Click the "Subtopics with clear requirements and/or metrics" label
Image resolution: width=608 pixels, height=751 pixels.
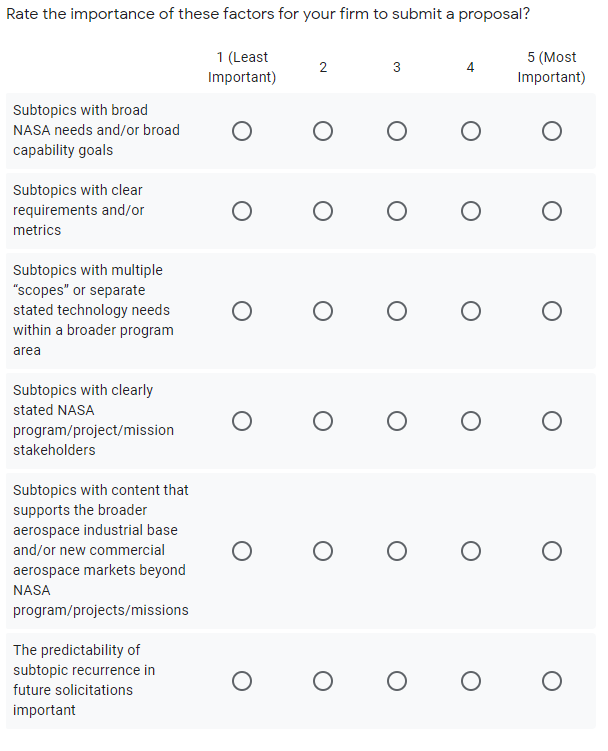coord(78,210)
